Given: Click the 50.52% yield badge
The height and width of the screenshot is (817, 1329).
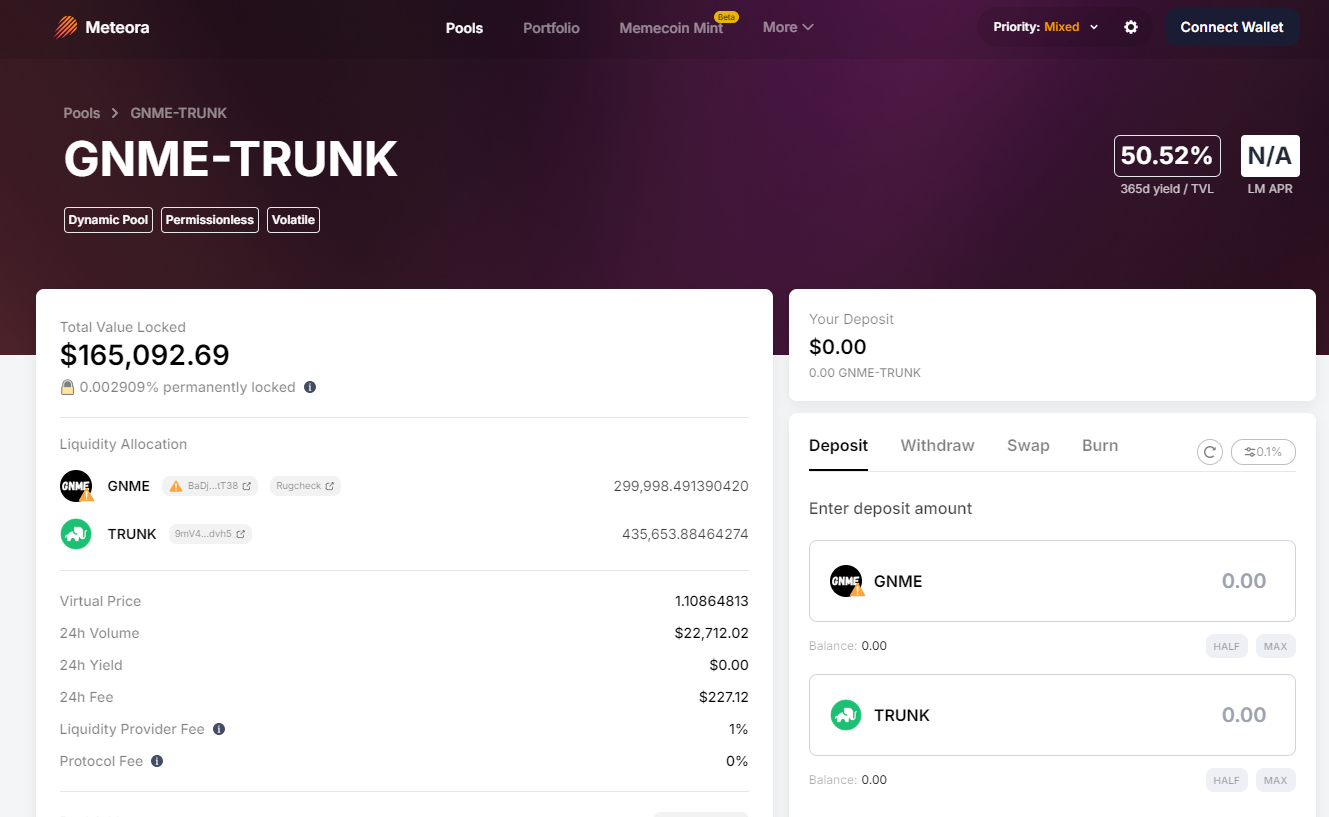Looking at the screenshot, I should [1167, 156].
